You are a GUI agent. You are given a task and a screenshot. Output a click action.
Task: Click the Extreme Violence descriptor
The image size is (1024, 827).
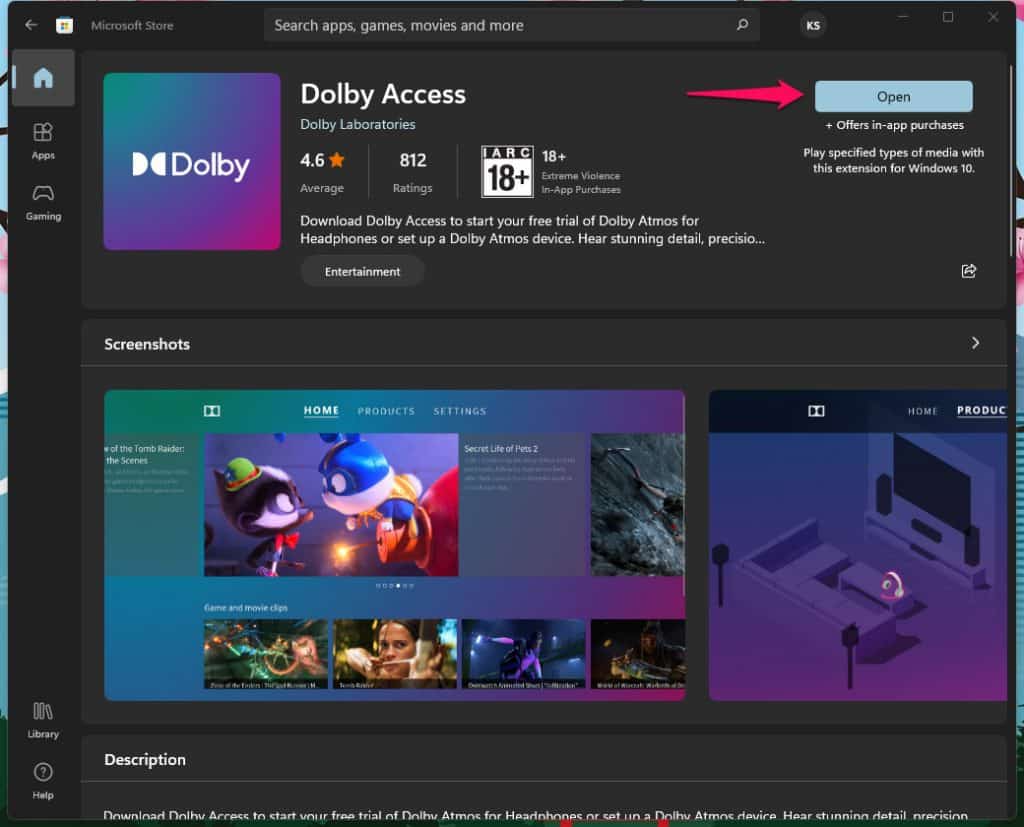point(581,176)
